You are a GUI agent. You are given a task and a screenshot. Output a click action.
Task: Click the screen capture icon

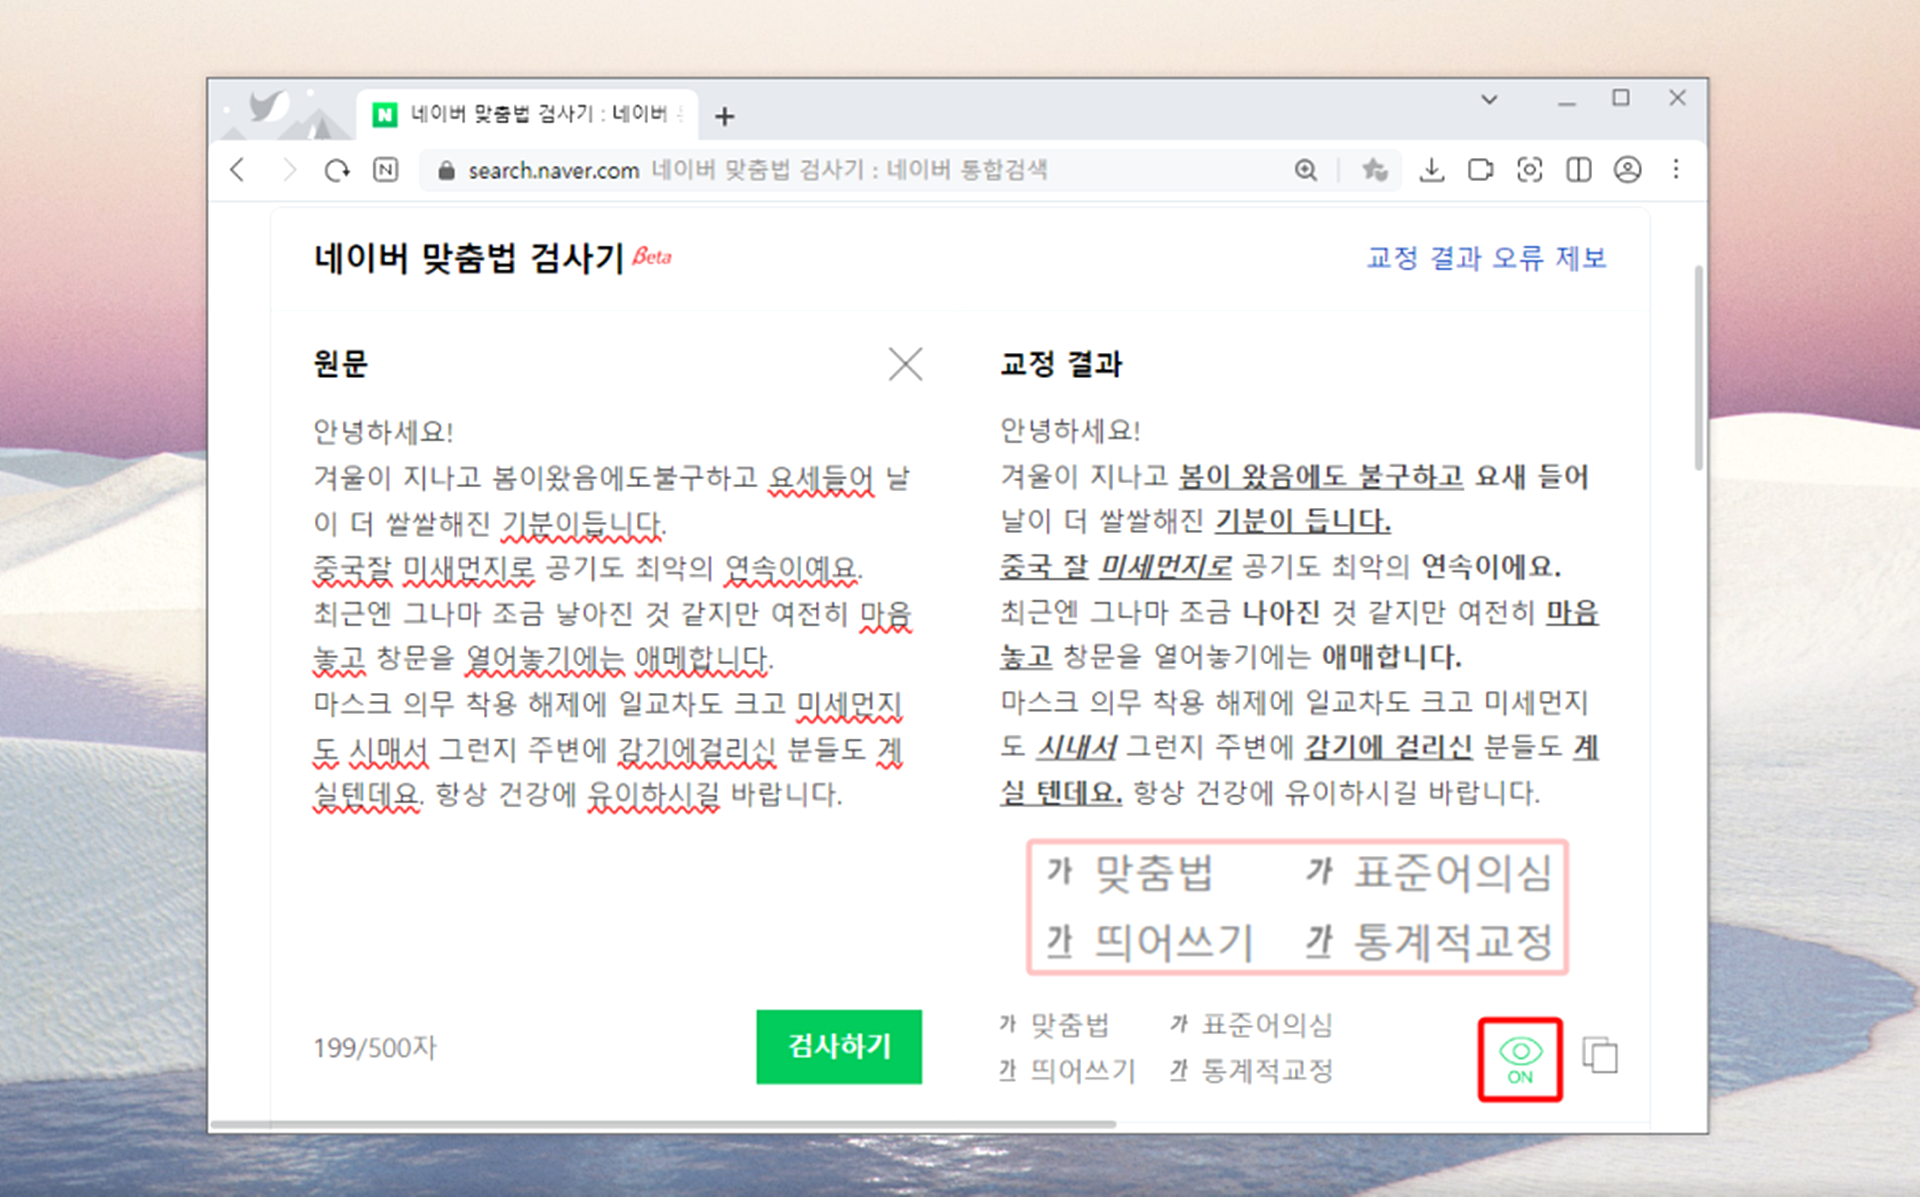click(x=1529, y=170)
